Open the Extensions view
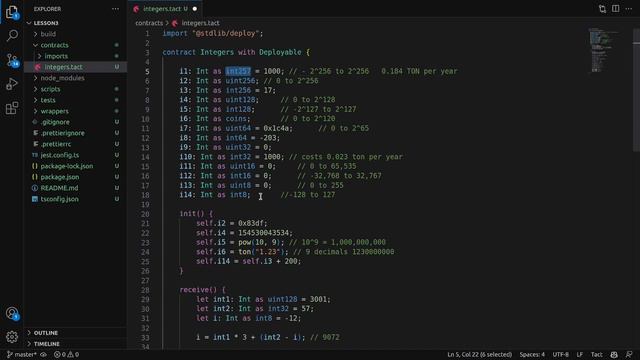640x360 pixels. [11, 108]
